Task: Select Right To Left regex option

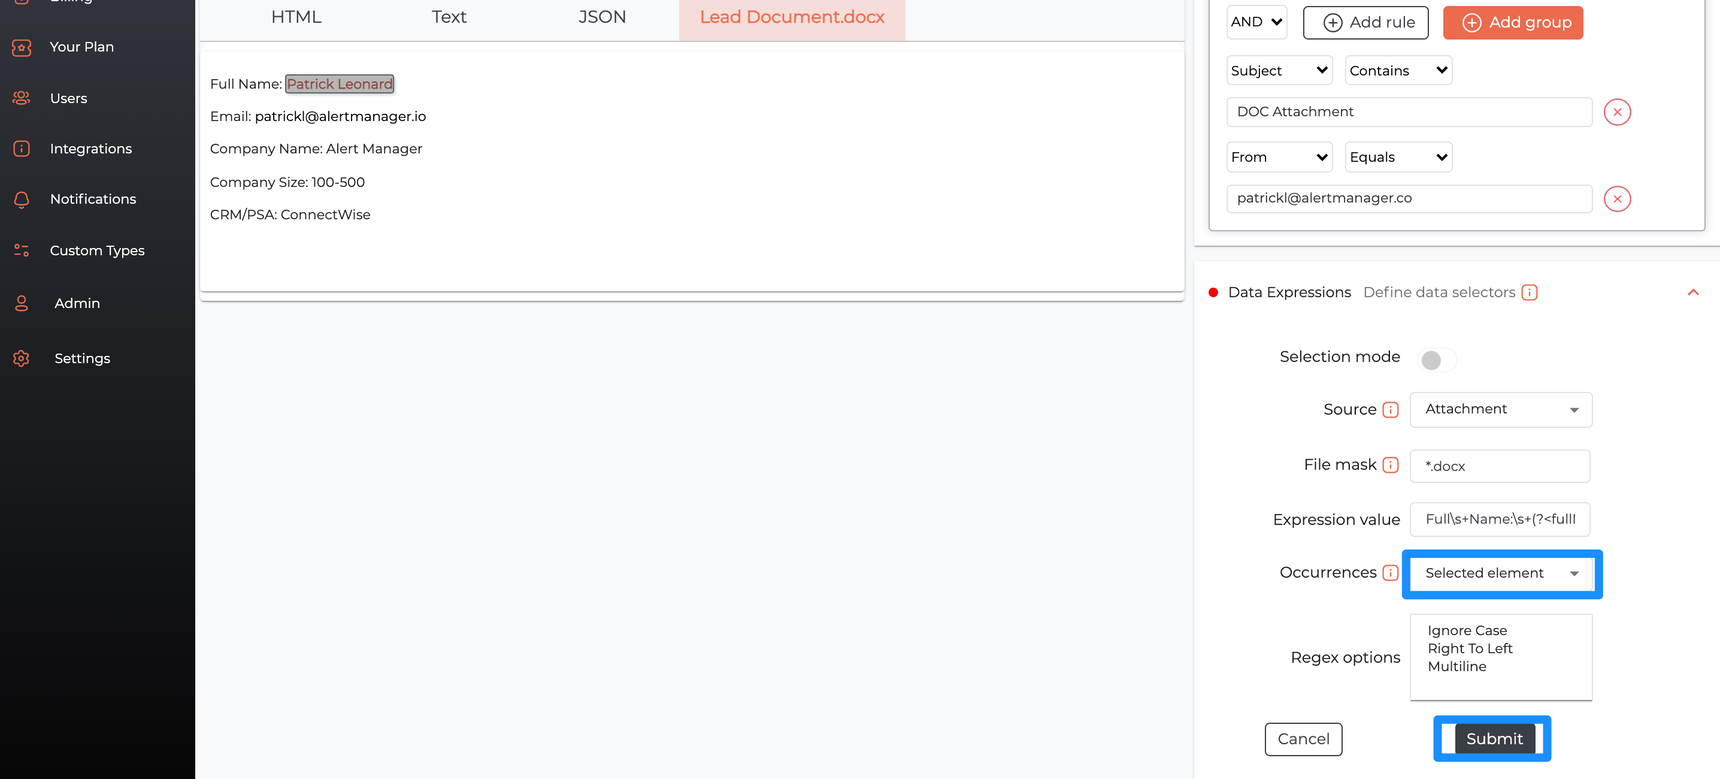Action: pyautogui.click(x=1470, y=649)
